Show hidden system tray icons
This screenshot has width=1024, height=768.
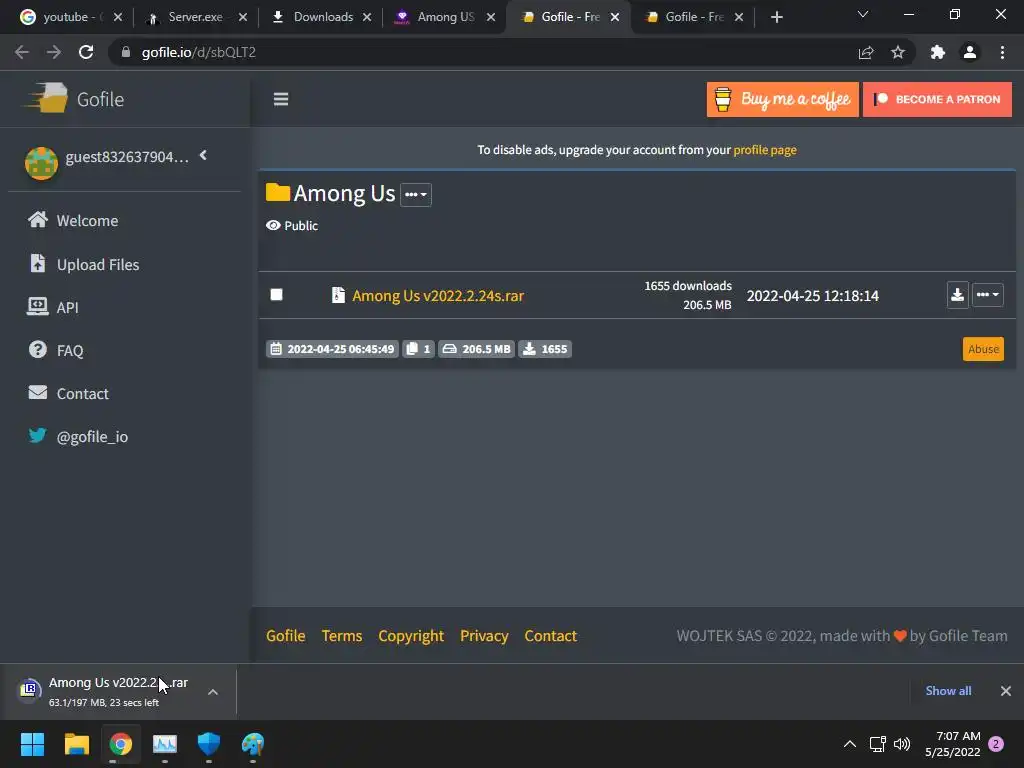coord(850,744)
